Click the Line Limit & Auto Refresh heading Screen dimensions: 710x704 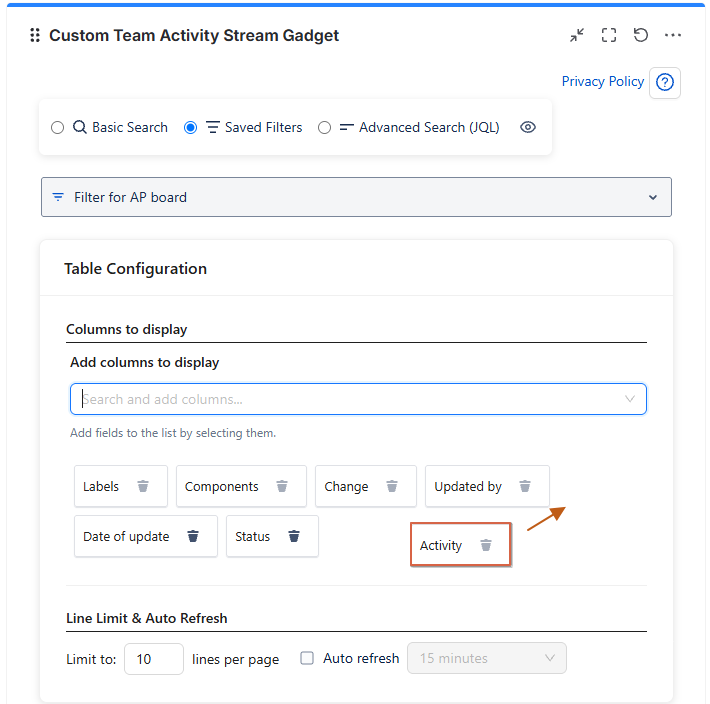click(x=147, y=618)
